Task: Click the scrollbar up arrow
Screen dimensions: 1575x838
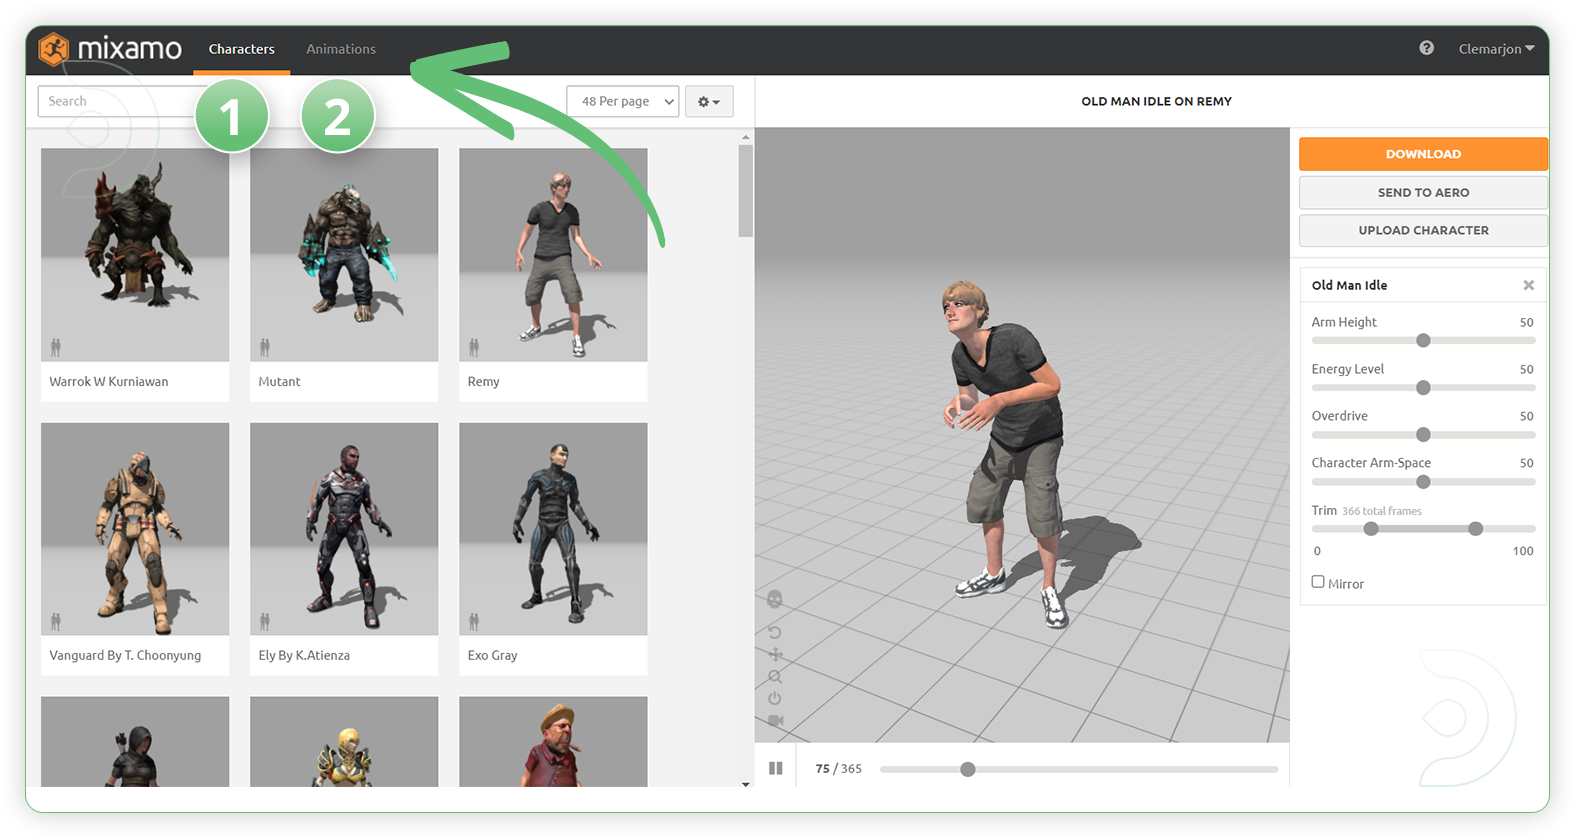Action: coord(745,137)
